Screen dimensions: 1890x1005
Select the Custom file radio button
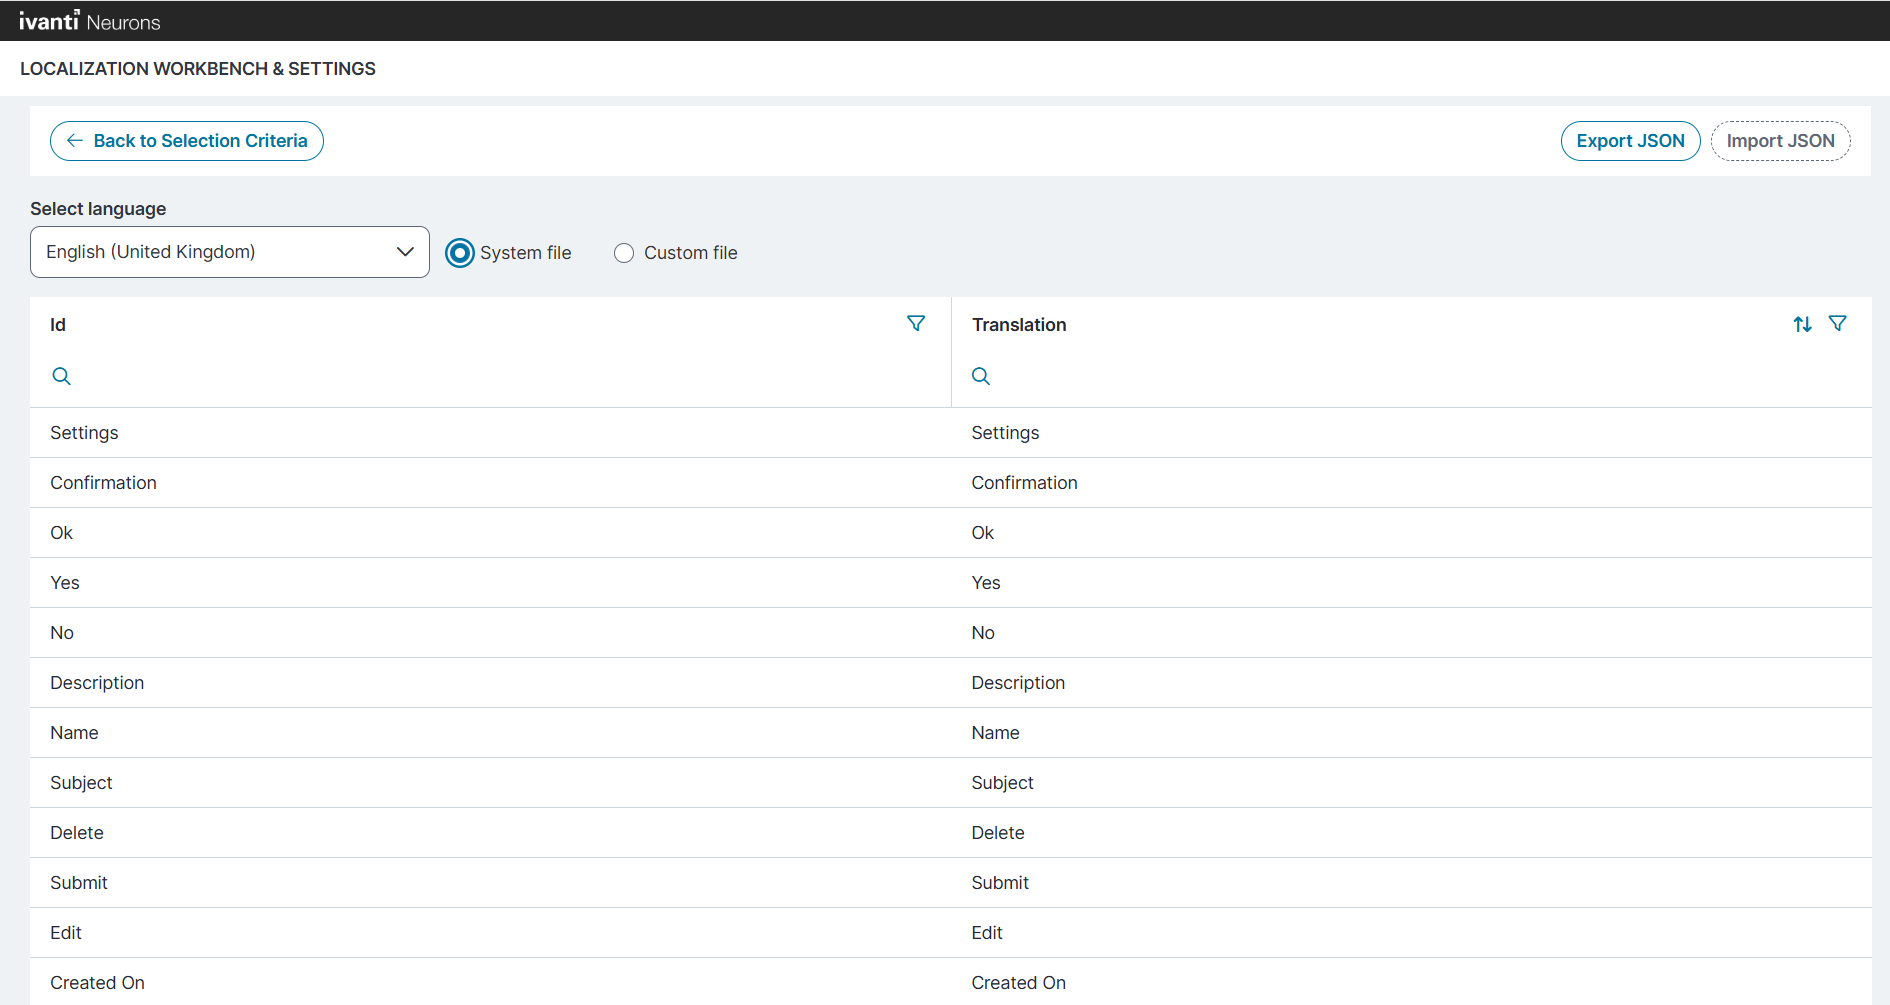(x=624, y=253)
